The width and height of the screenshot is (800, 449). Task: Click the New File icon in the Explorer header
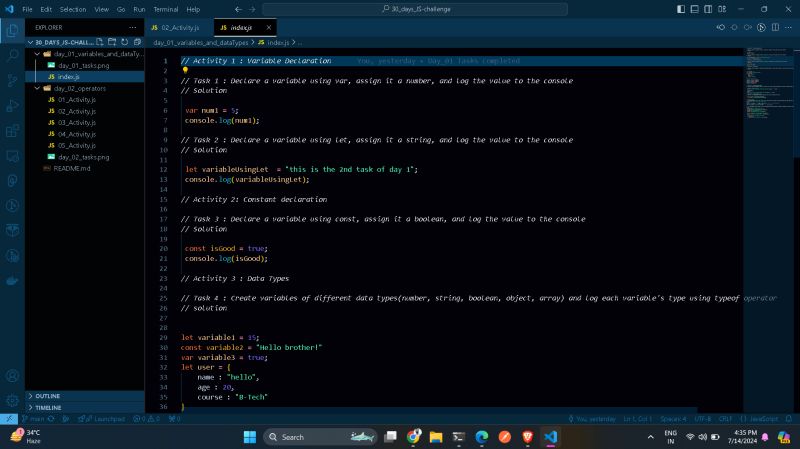coord(99,42)
